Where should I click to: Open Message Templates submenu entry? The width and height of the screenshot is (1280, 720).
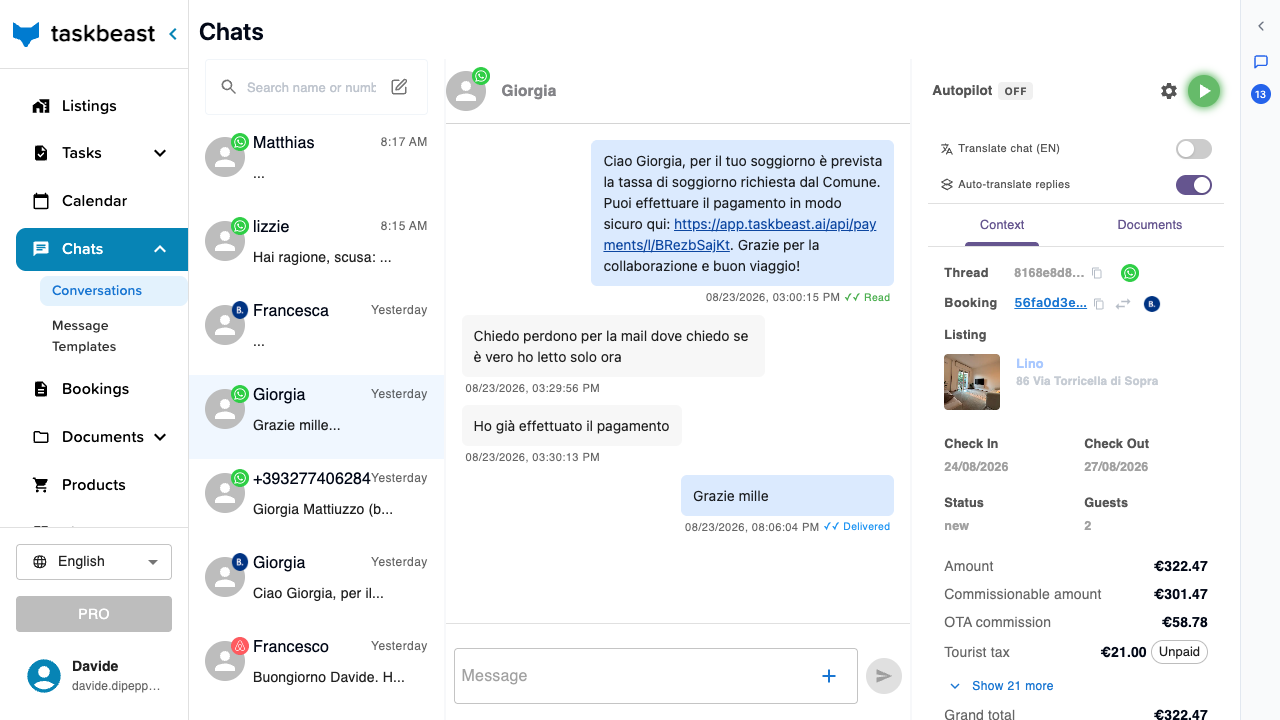click(x=84, y=336)
